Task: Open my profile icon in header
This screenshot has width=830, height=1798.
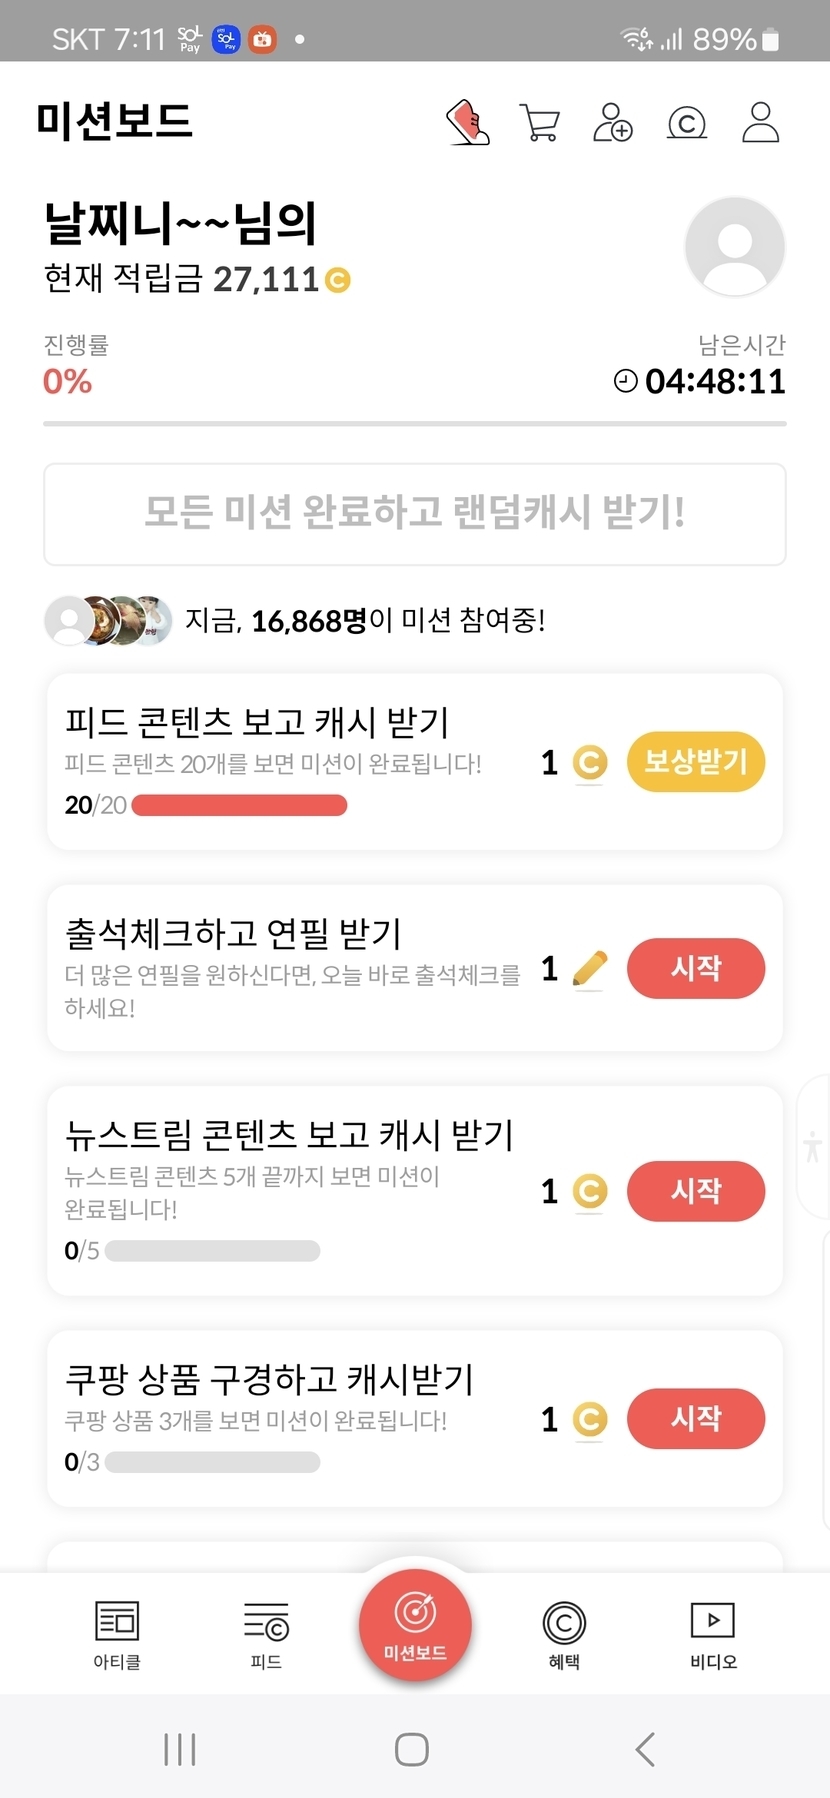Action: point(760,123)
